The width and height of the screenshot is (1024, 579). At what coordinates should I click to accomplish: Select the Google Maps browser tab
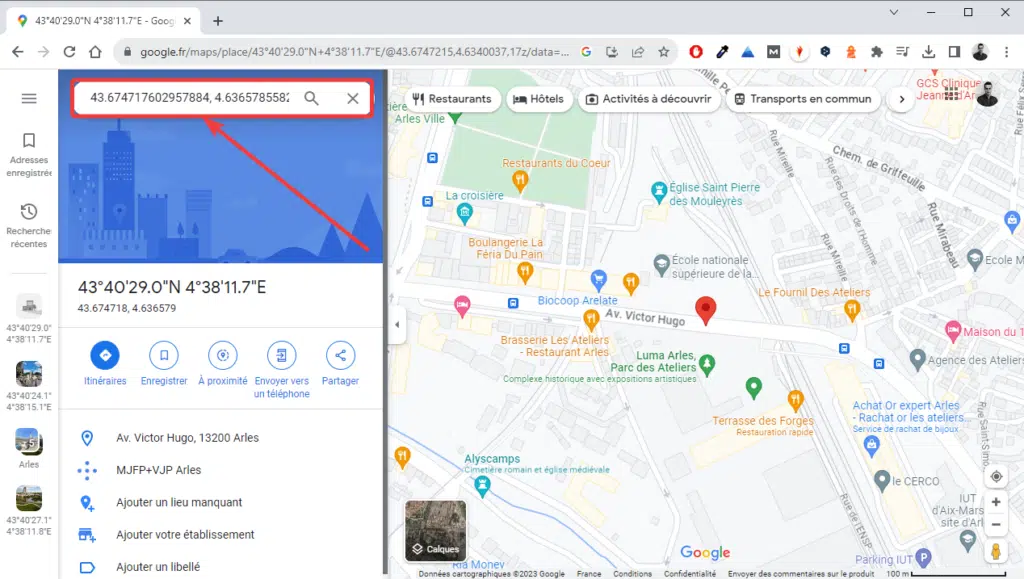[x=102, y=21]
